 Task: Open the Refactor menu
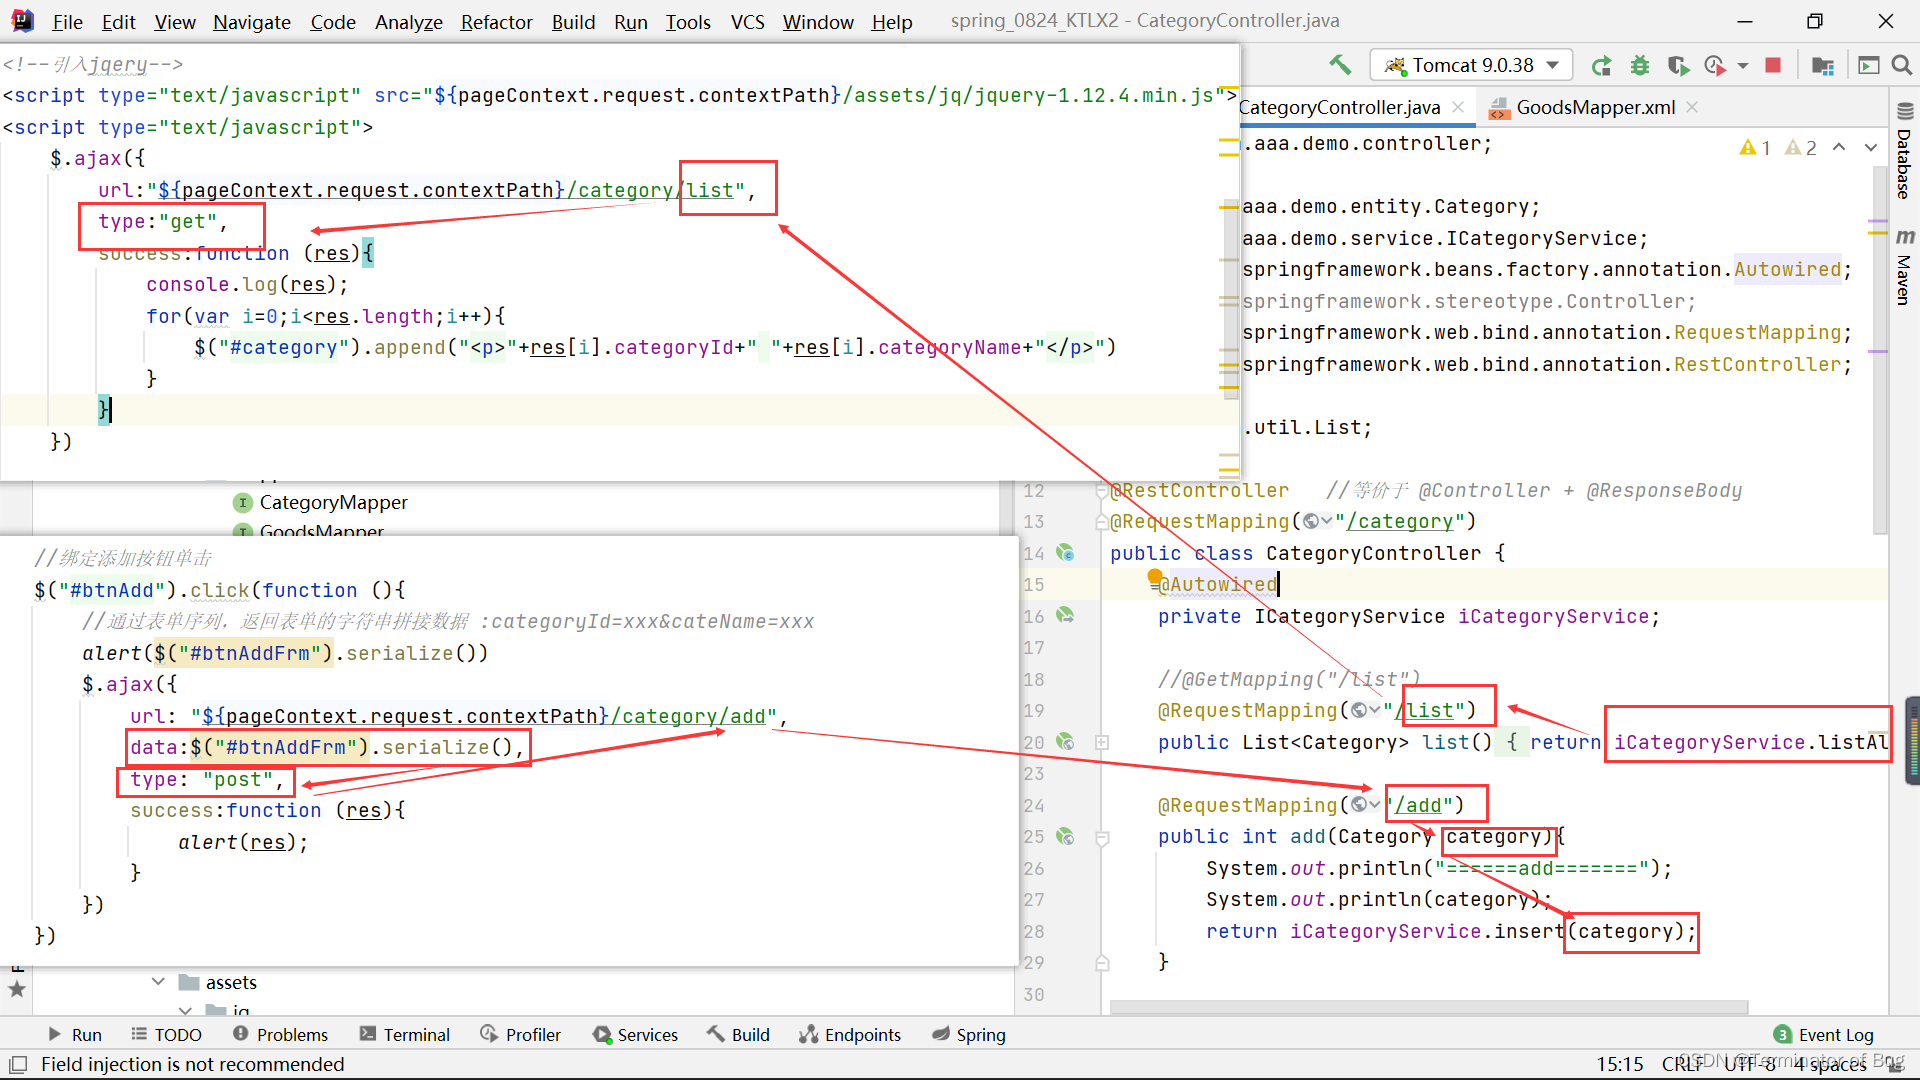click(x=496, y=21)
